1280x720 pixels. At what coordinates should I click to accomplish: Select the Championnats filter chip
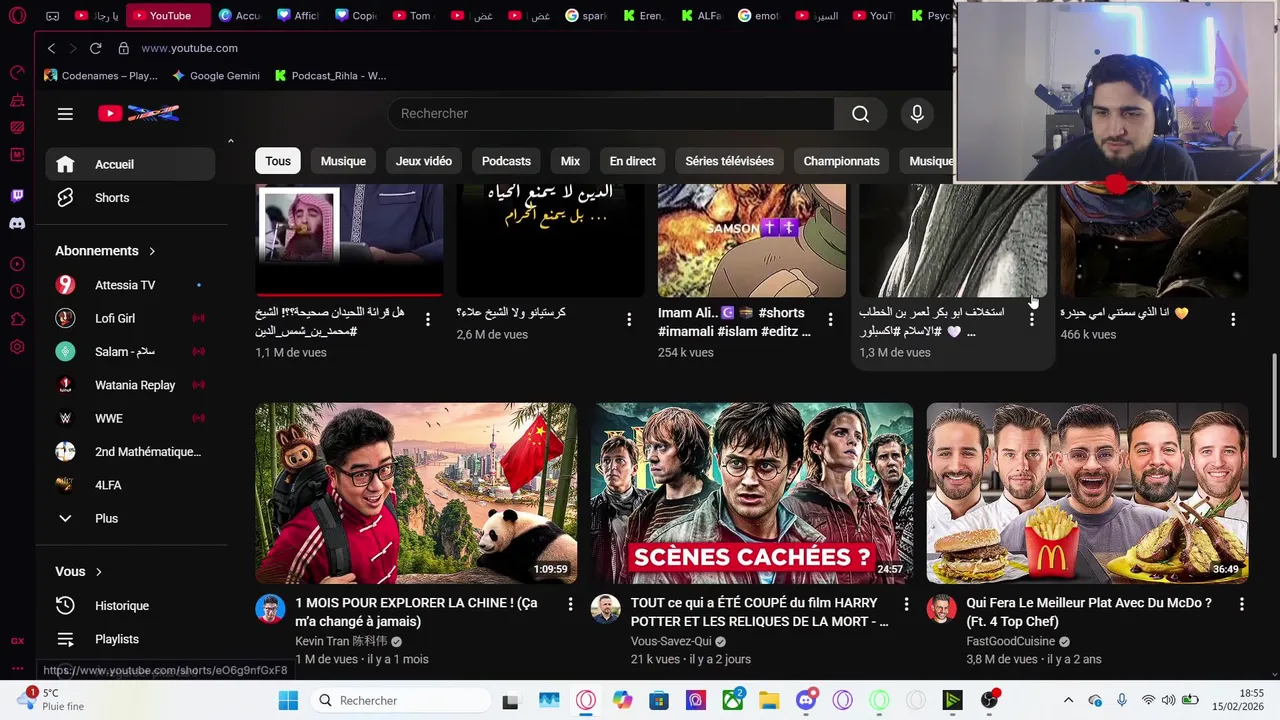click(841, 161)
